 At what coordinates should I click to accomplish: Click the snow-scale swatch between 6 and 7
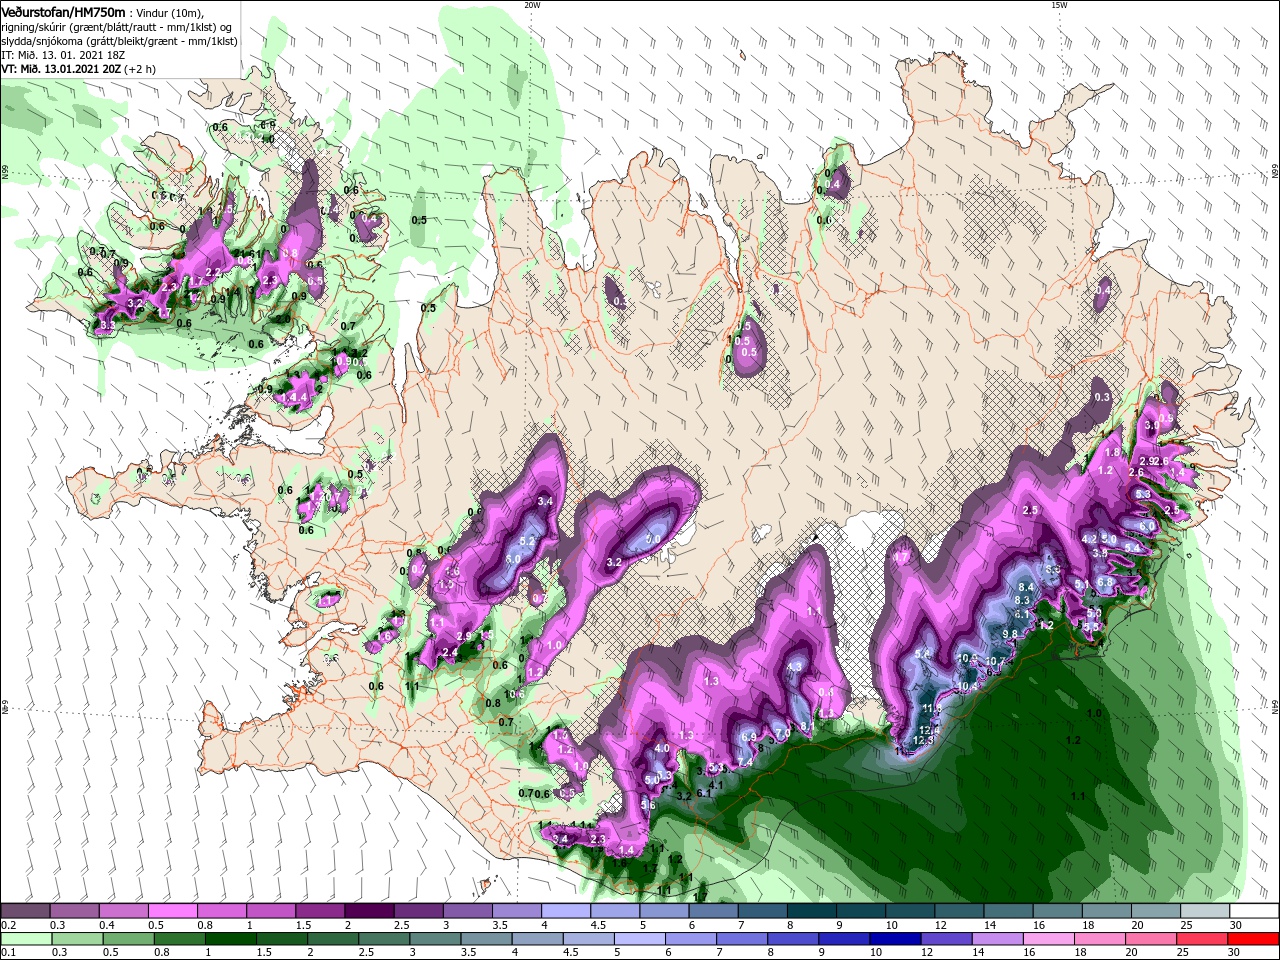712,911
